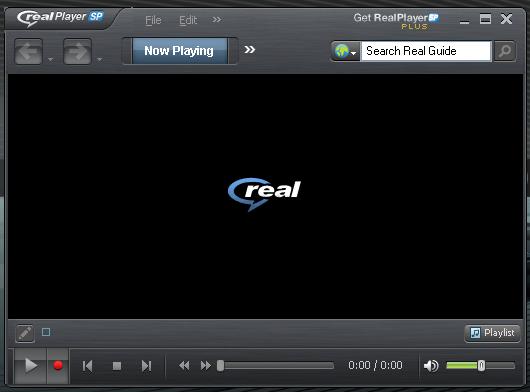Click the magnifier search button
Image resolution: width=530 pixels, height=392 pixels.
pos(505,51)
